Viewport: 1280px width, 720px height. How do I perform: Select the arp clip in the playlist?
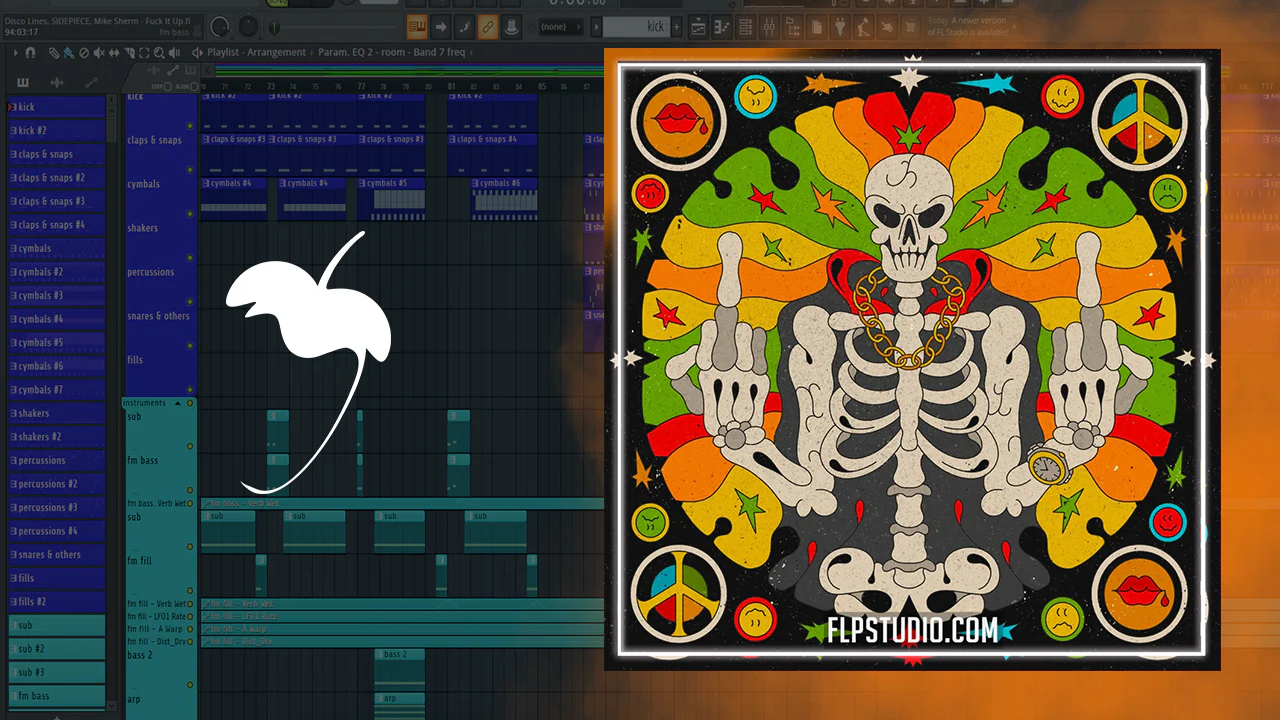coord(399,706)
